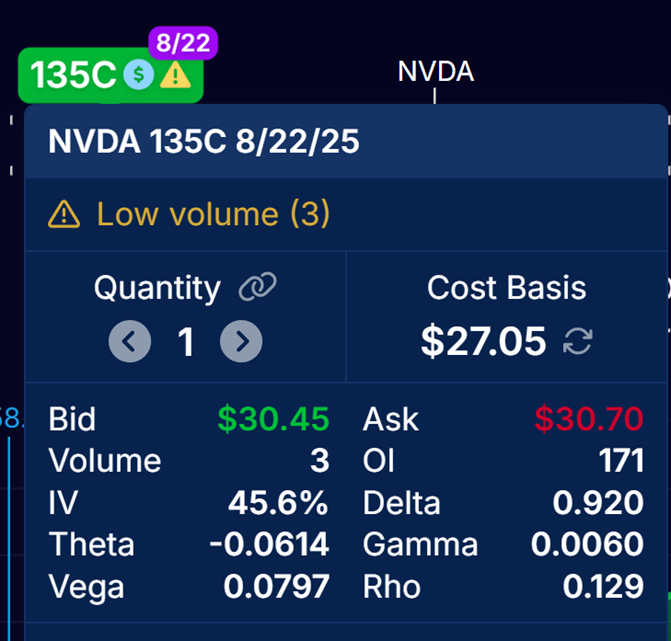Click the low volume warning icon

[64, 214]
